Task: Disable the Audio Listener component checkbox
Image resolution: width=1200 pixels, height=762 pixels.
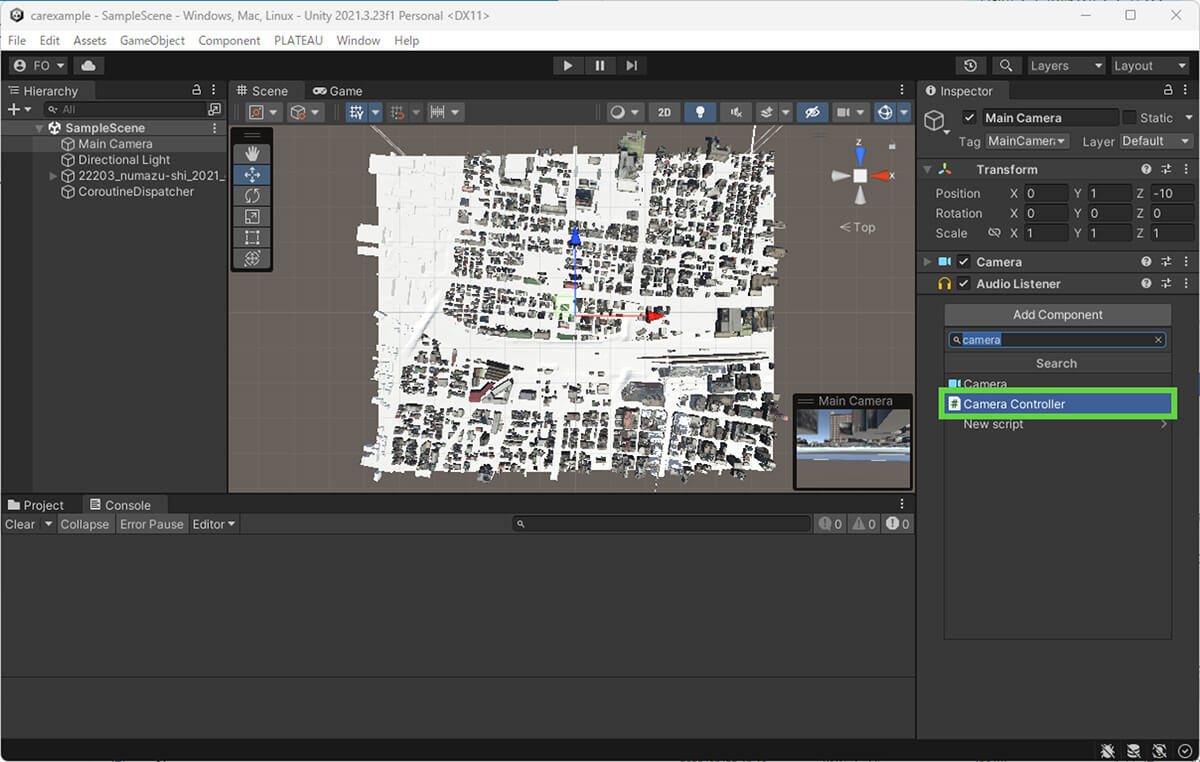Action: [x=963, y=284]
